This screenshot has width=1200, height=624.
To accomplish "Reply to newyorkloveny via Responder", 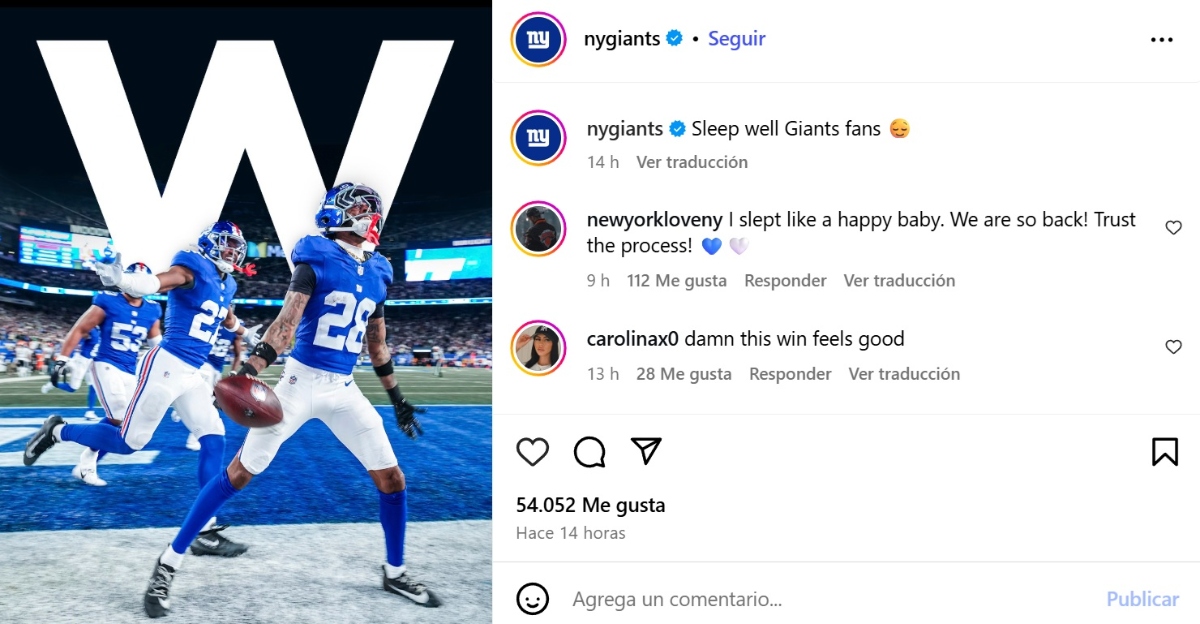I will click(785, 280).
